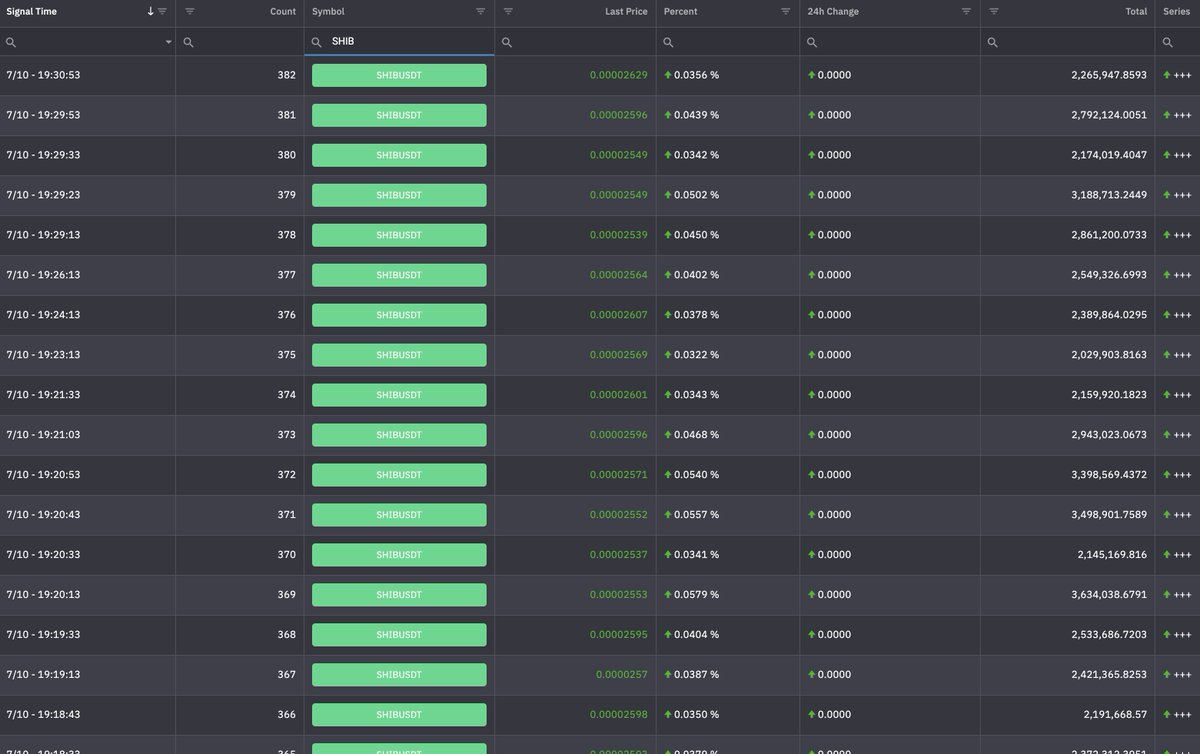
Task: Click the SHIBUSDT button in row 372
Action: [x=399, y=475]
